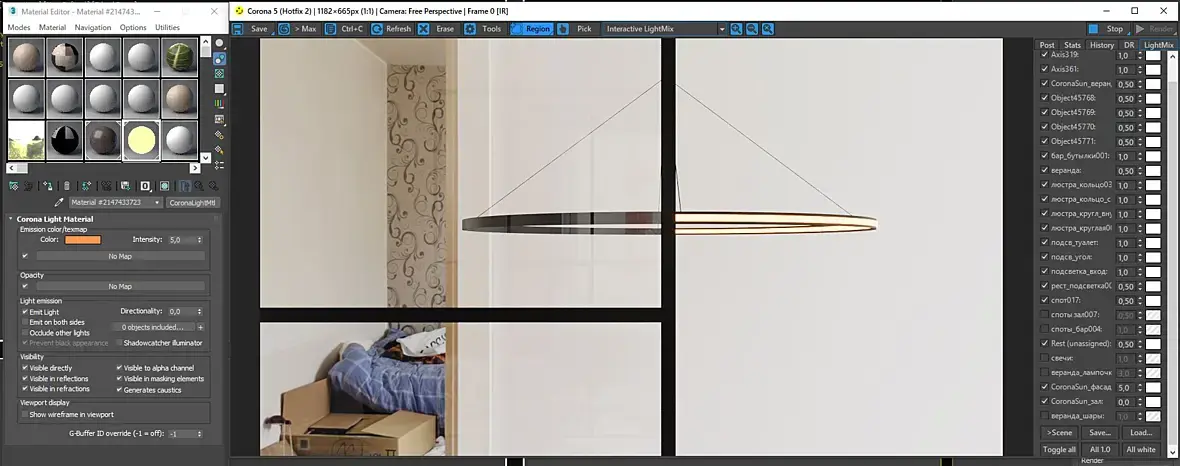Screen dimensions: 1180x466
Task: Open the Material/Map Navigator icon
Action: click(219, 165)
